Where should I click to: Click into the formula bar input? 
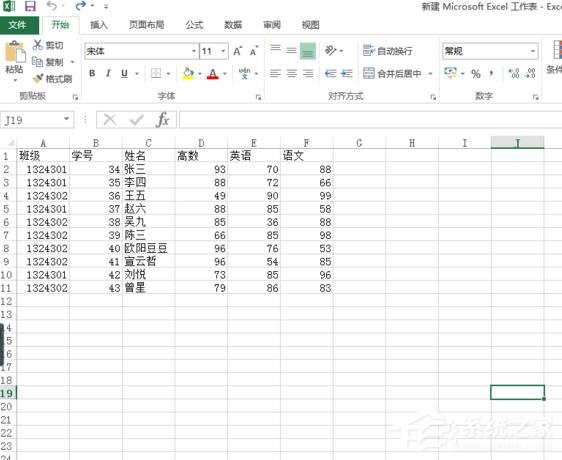click(x=370, y=120)
